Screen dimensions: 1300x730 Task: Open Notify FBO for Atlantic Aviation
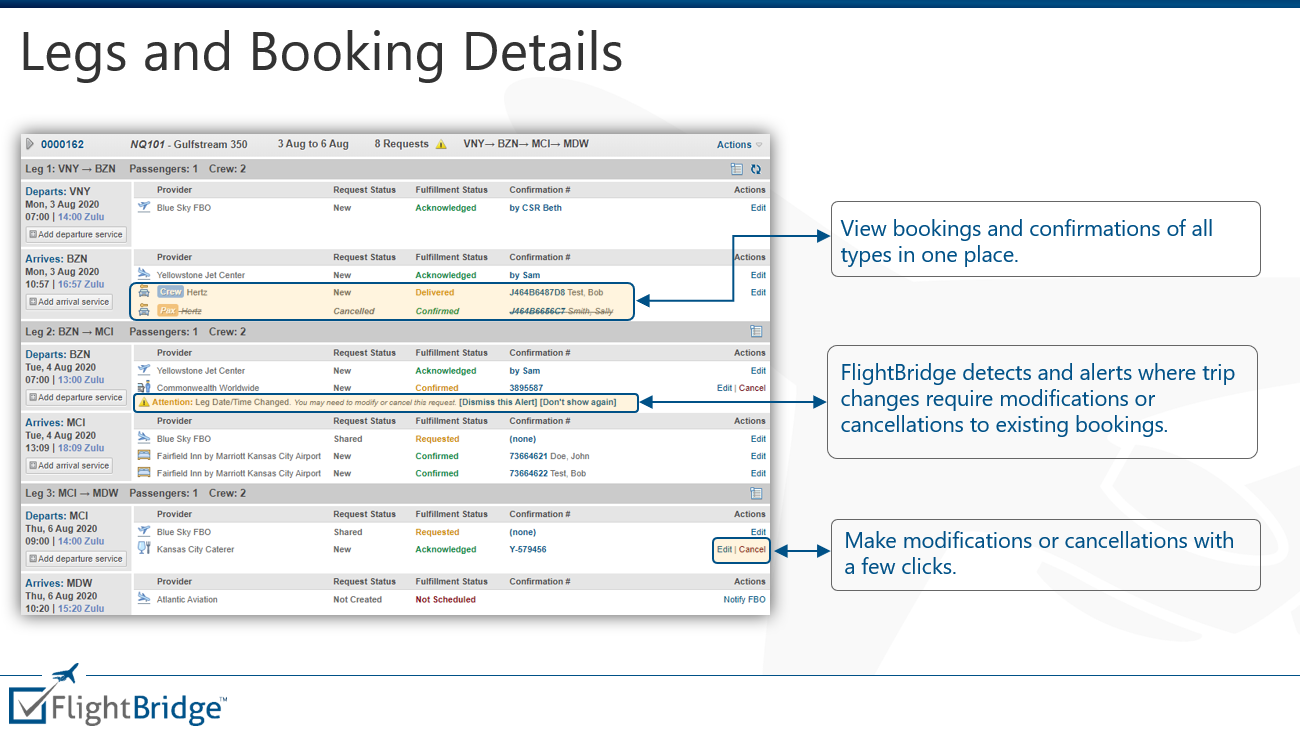[744, 599]
